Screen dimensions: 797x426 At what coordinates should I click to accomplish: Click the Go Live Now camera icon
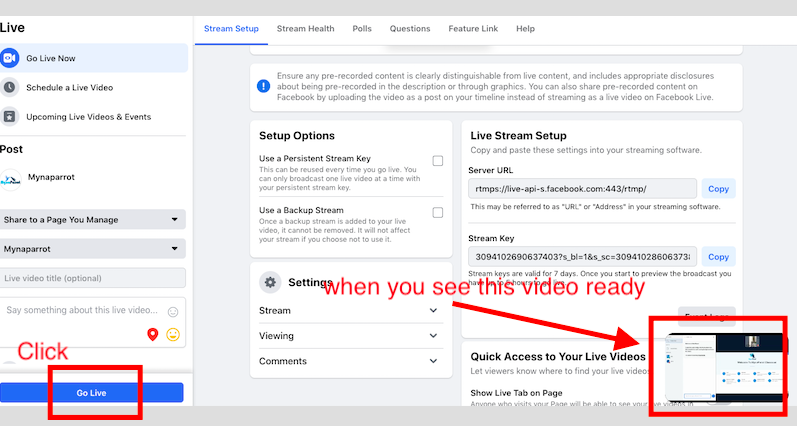coord(9,58)
